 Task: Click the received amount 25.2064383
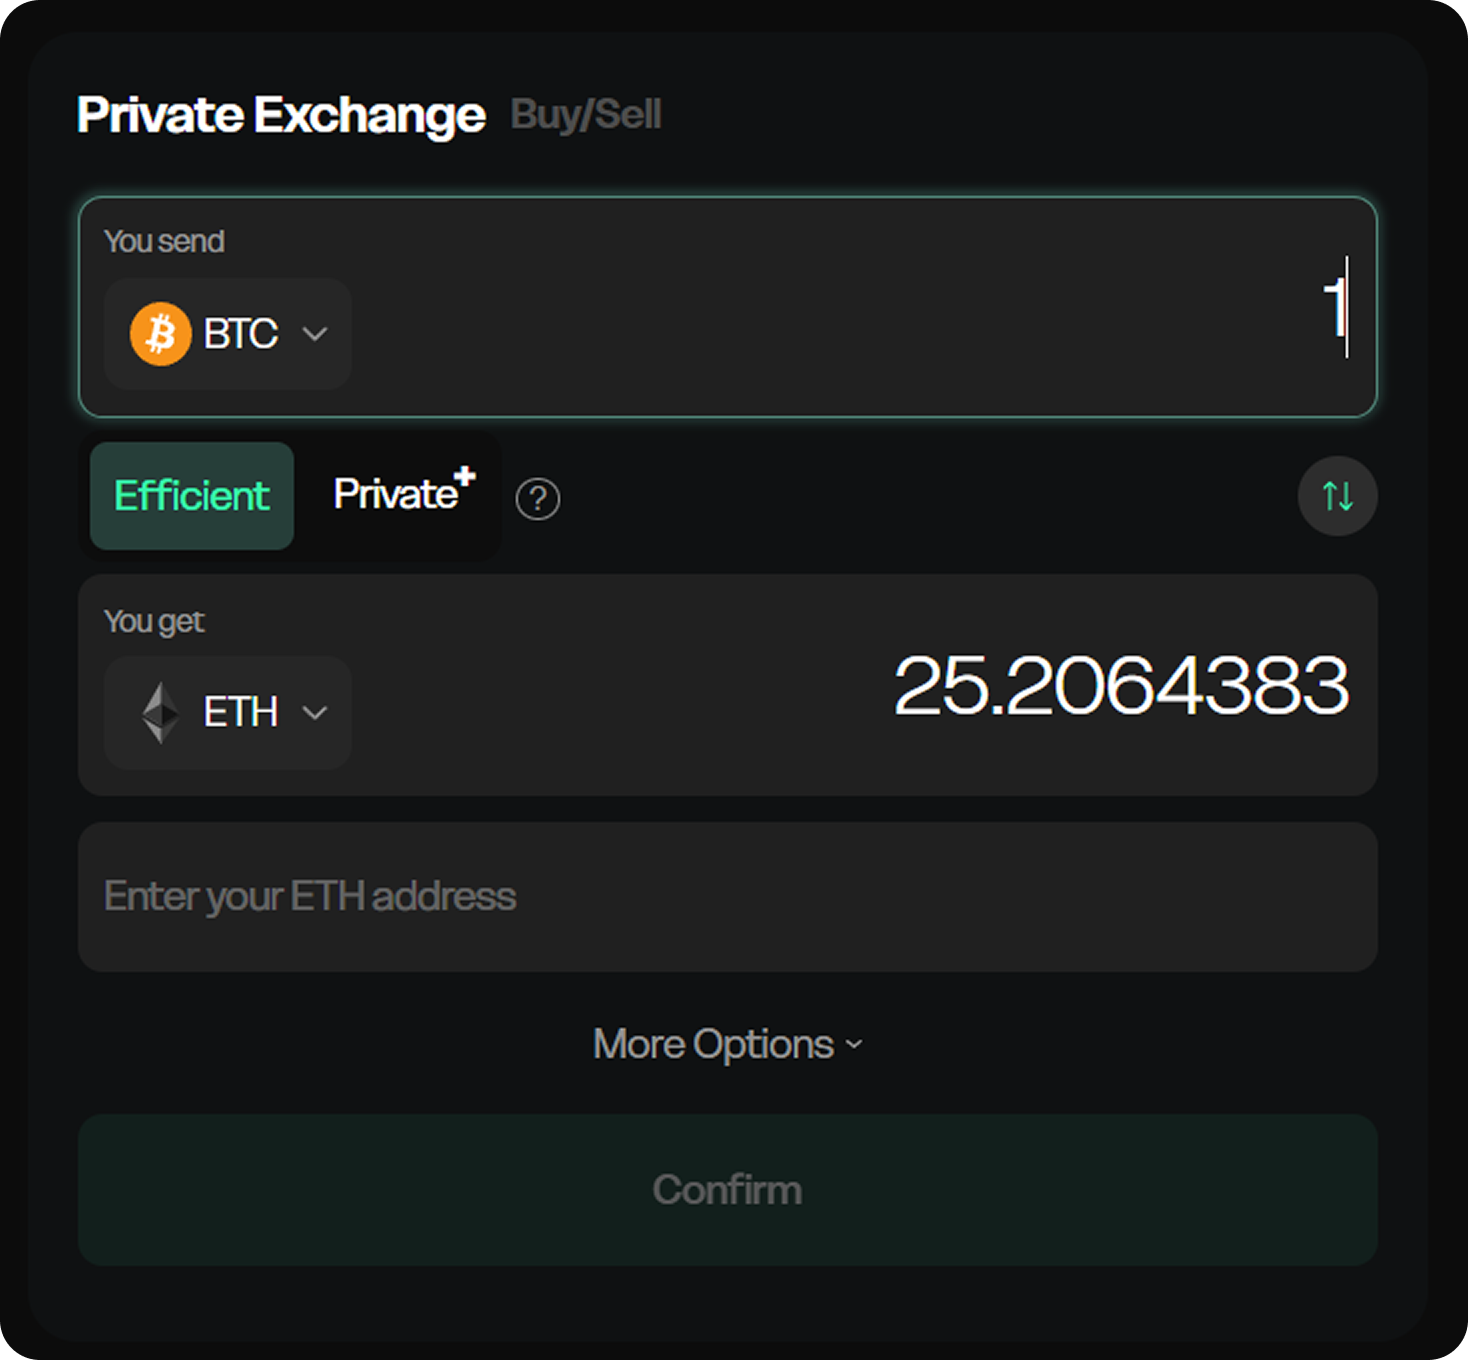pos(1121,686)
